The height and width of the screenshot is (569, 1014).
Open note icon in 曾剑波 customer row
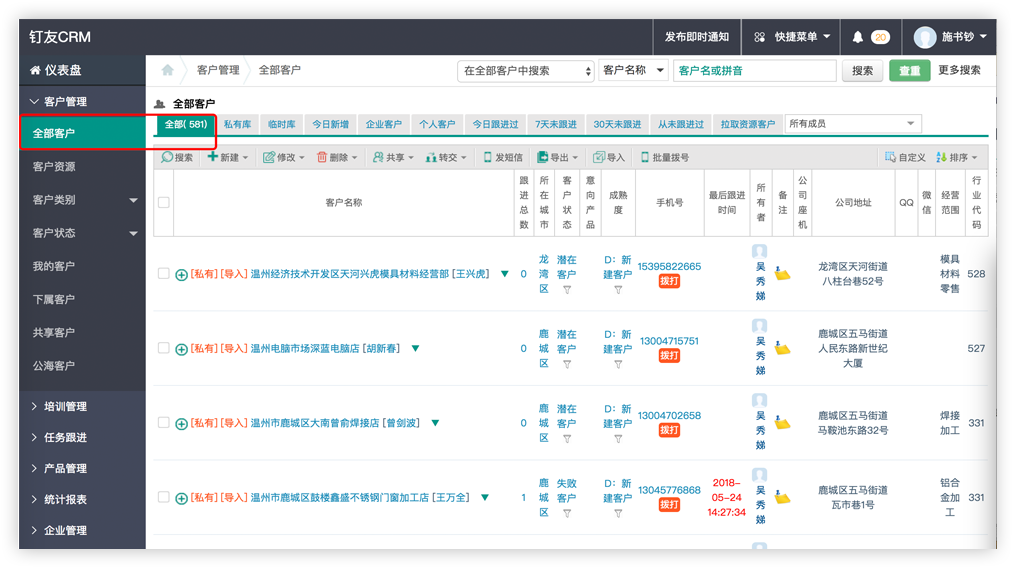(782, 422)
